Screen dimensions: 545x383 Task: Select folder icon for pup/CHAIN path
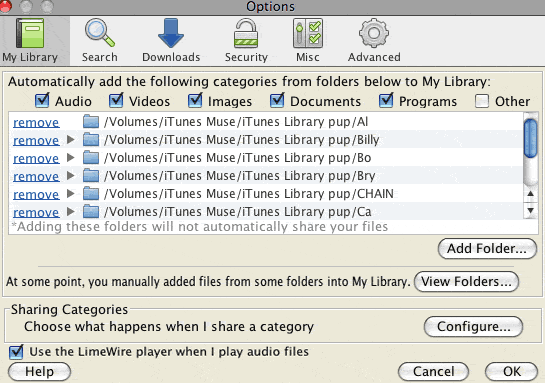pyautogui.click(x=91, y=193)
